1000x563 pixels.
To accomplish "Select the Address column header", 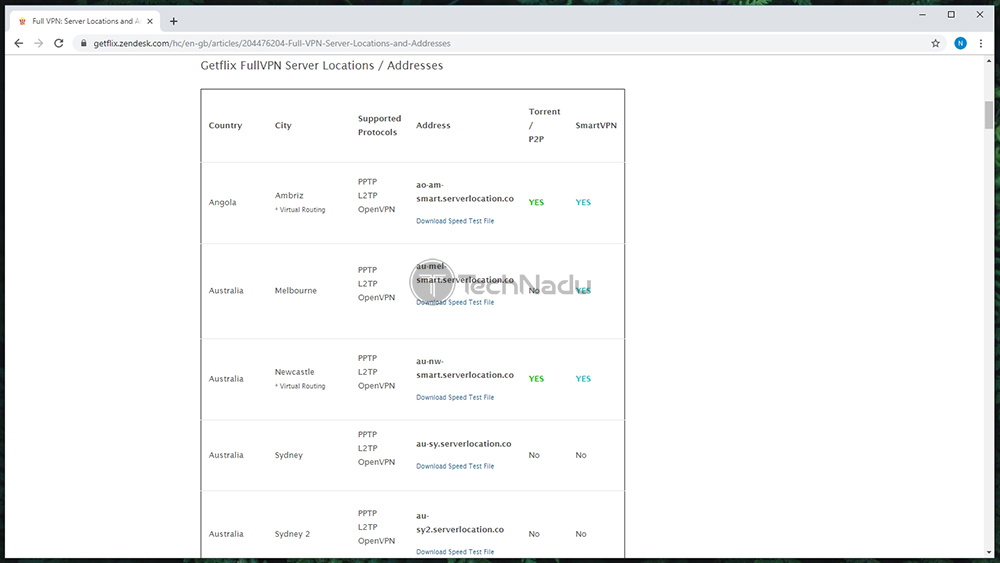I will pos(433,126).
